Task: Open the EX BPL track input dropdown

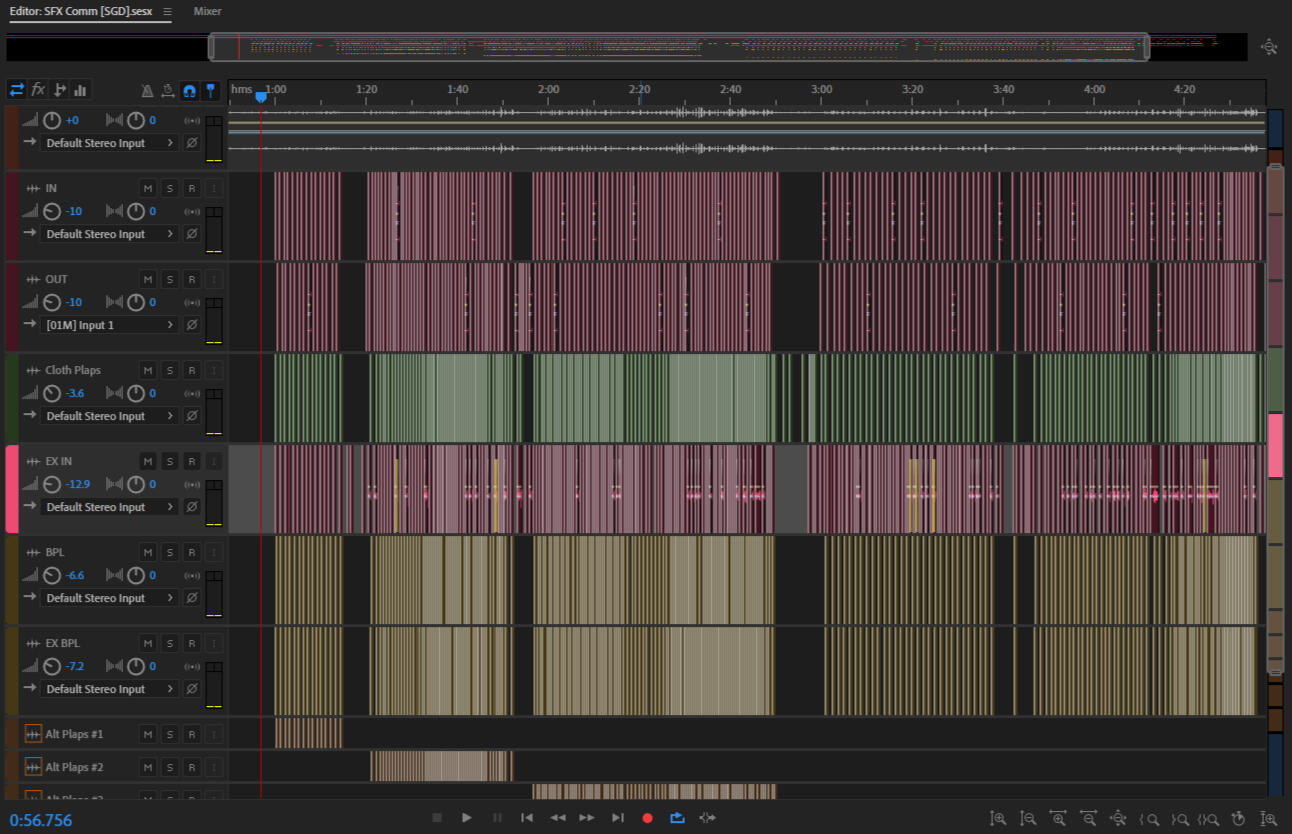Action: tap(110, 689)
